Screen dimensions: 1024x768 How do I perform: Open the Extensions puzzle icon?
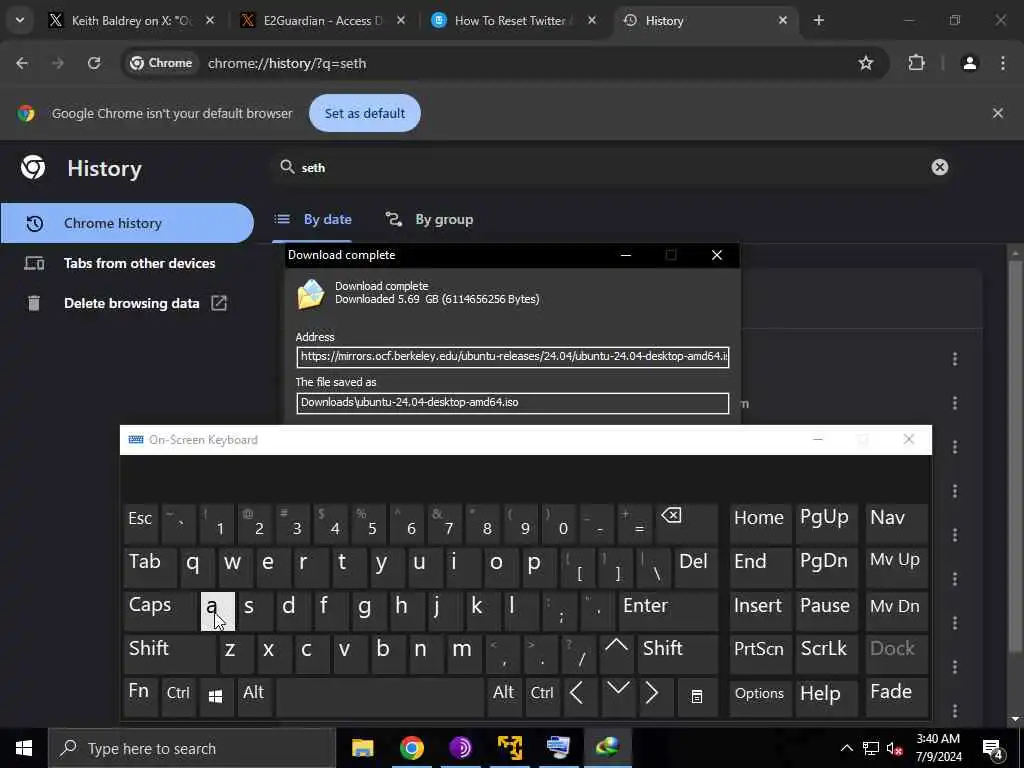point(916,63)
